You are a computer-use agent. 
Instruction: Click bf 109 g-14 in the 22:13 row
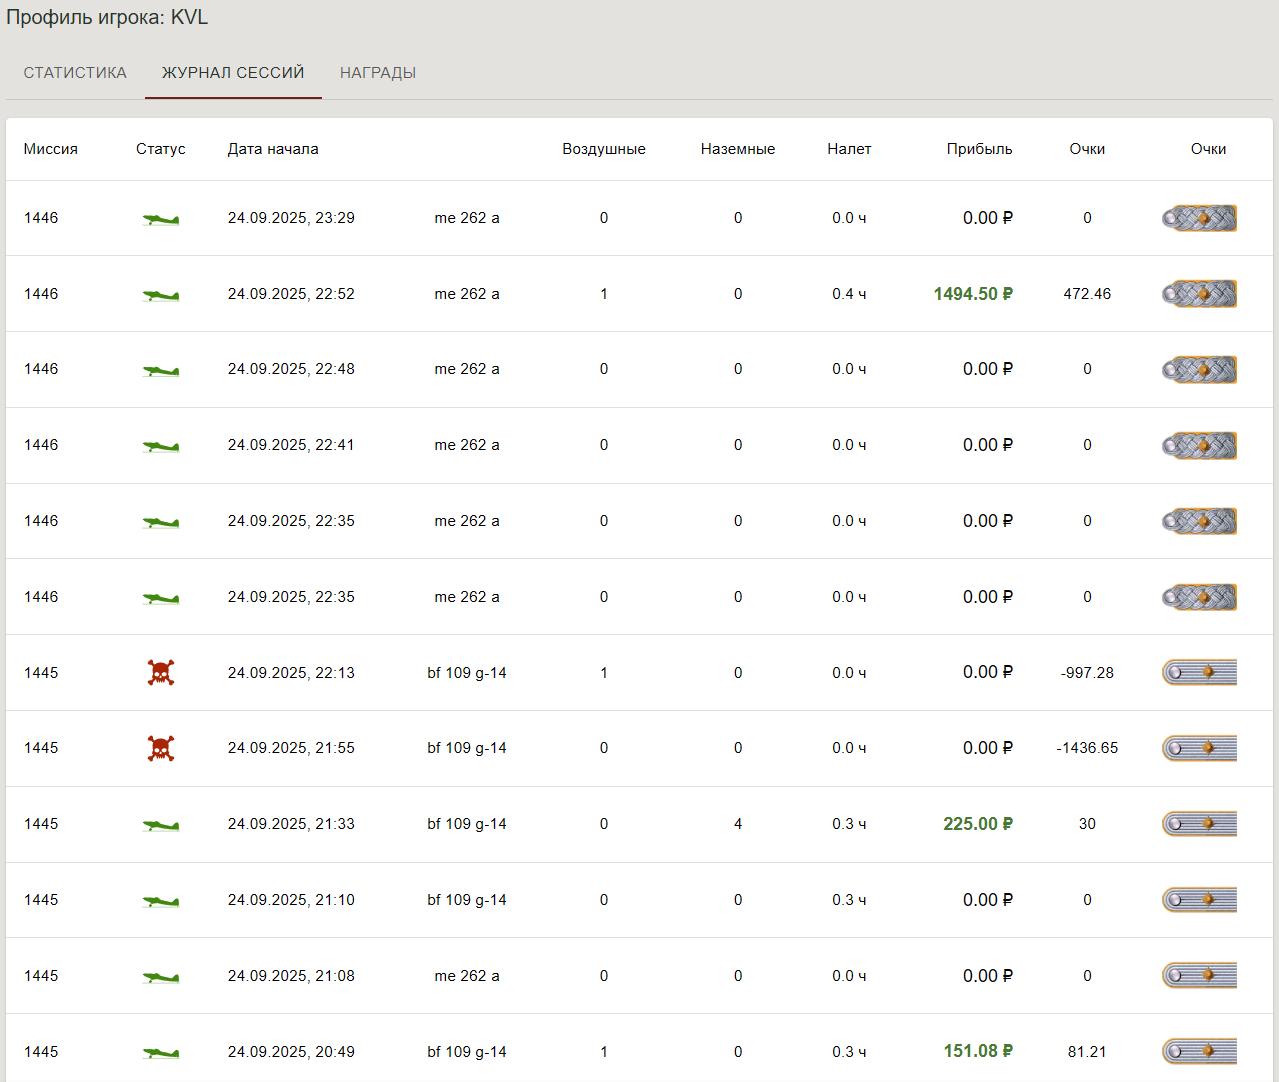click(467, 673)
